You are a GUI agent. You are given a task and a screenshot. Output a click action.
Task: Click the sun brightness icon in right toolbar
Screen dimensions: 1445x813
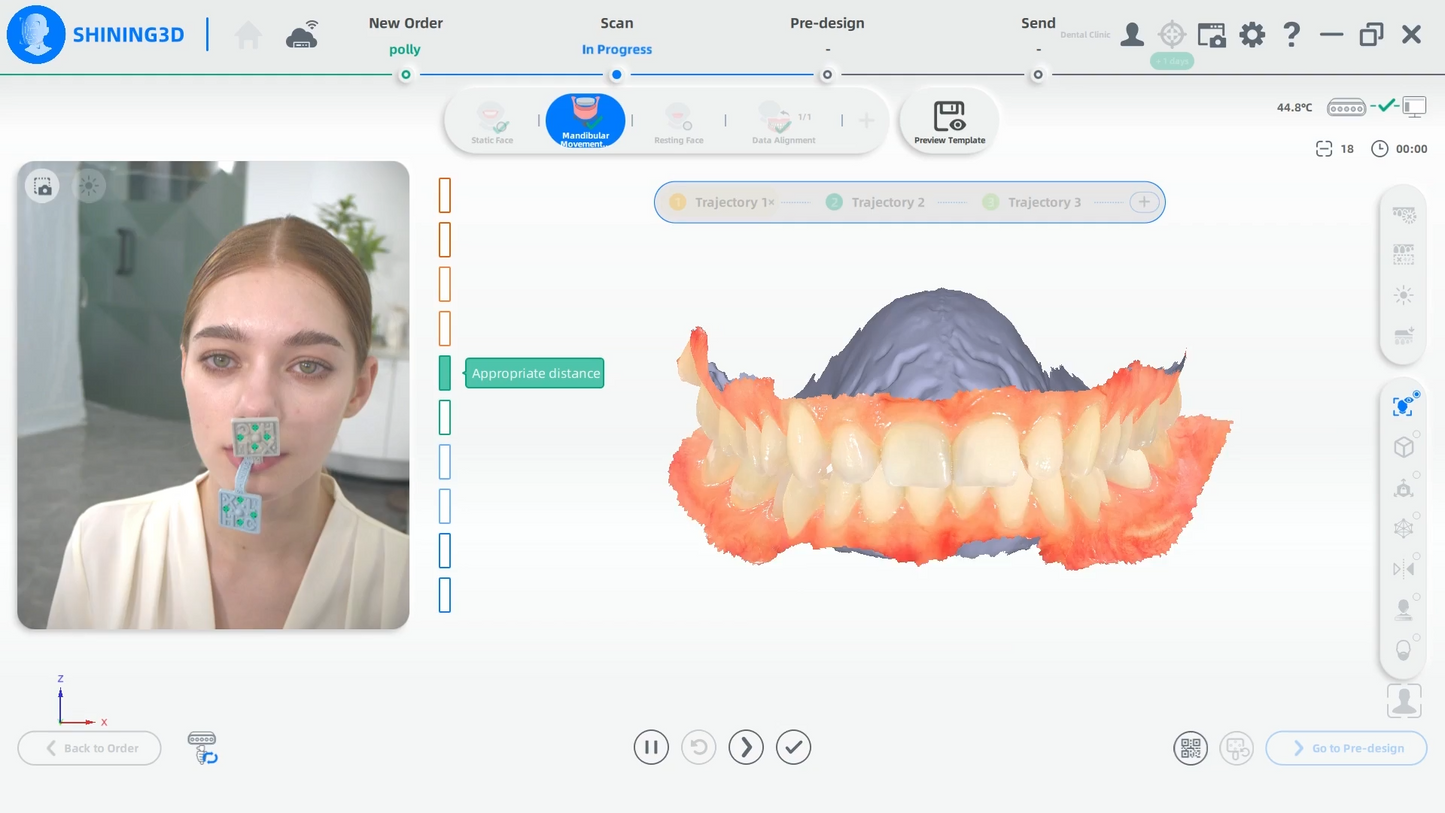point(1404,295)
